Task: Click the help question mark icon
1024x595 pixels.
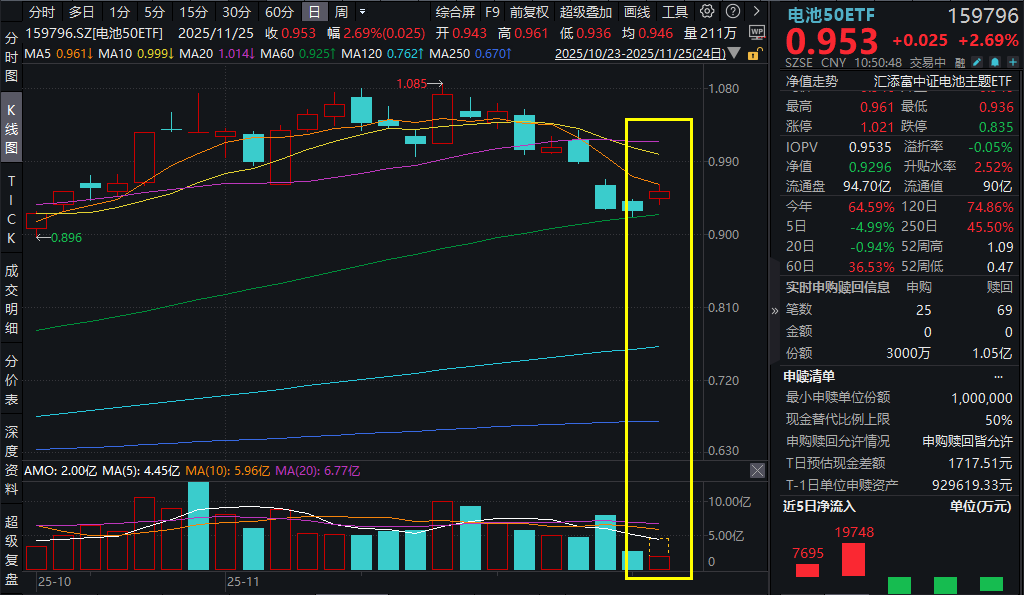Action: click(733, 12)
